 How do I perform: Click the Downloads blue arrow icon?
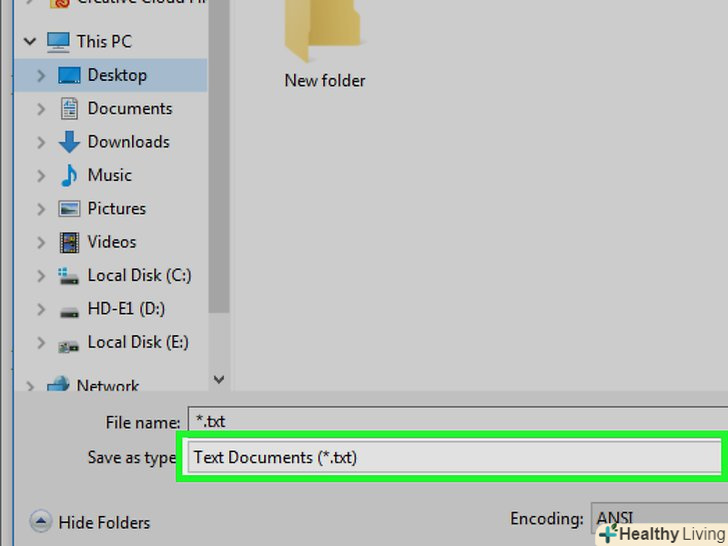pyautogui.click(x=69, y=142)
